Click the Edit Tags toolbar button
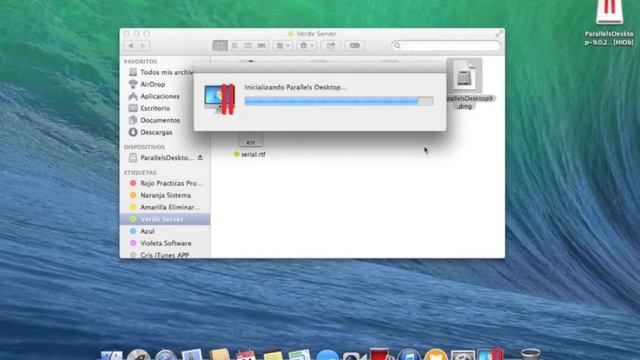Image resolution: width=640 pixels, height=360 pixels. [x=355, y=46]
